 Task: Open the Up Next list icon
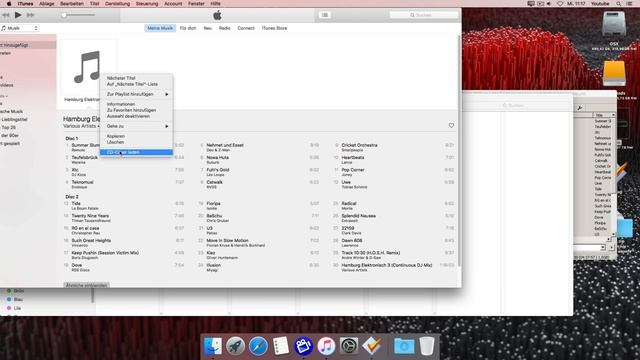click(324, 15)
